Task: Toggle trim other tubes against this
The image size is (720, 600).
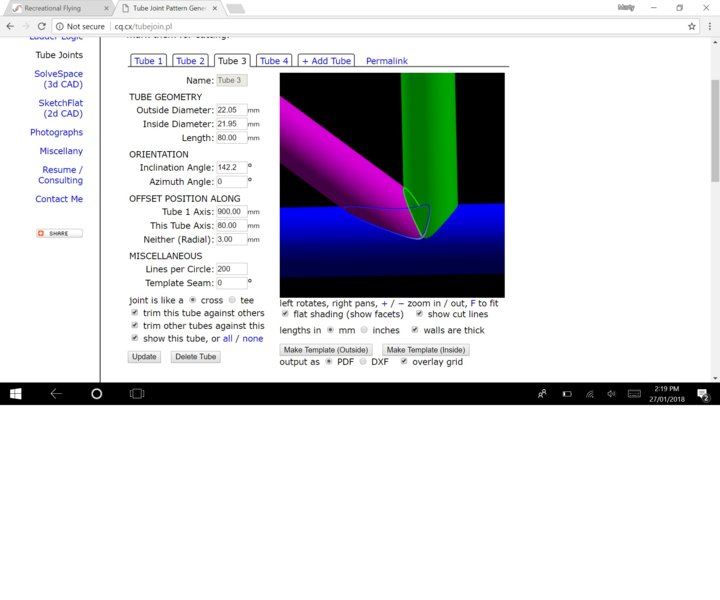Action: point(135,325)
